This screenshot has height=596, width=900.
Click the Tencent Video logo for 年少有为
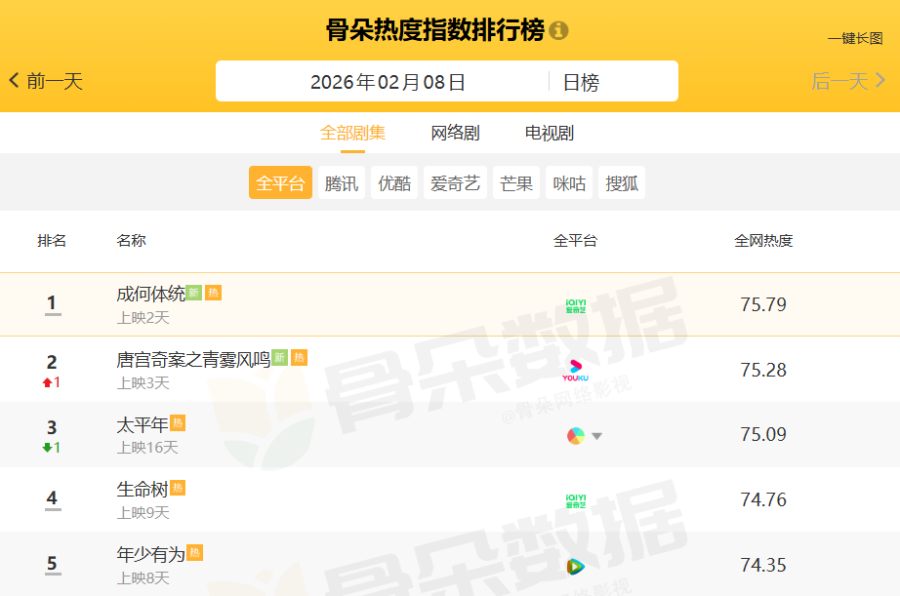point(575,566)
